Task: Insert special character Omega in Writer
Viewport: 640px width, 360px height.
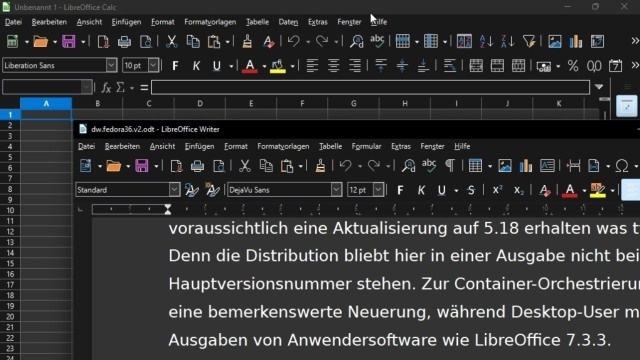Action: [x=622, y=166]
